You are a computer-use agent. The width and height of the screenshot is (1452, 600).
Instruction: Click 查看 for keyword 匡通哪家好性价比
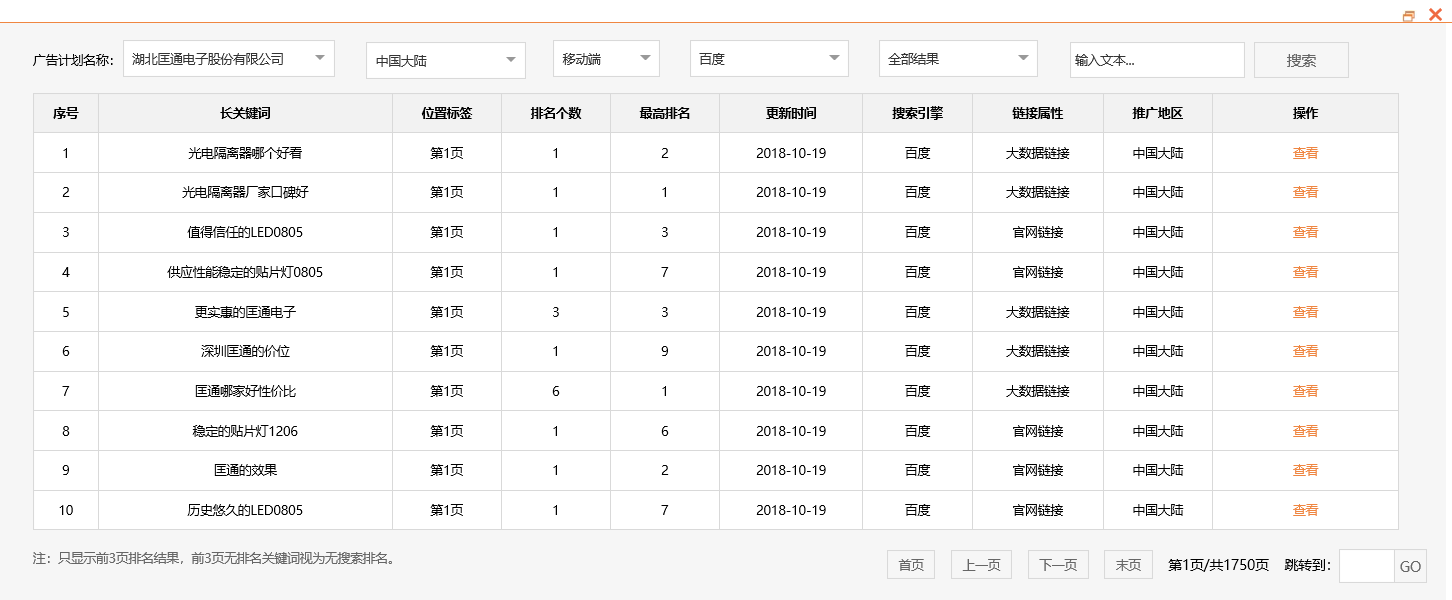(1305, 391)
